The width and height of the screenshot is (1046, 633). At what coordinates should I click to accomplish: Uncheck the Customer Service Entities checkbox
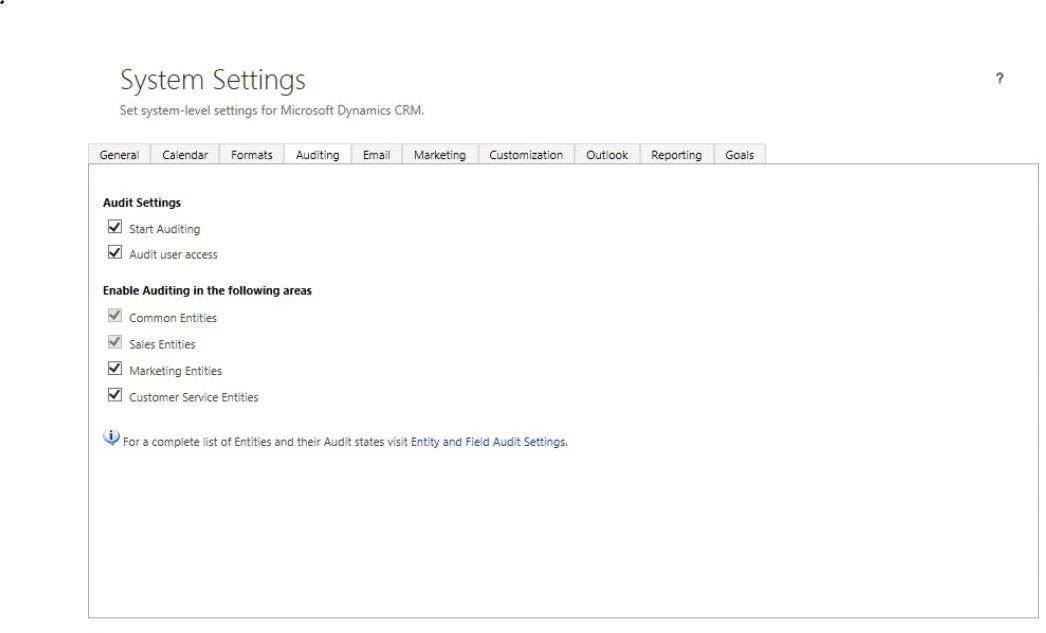tap(115, 395)
